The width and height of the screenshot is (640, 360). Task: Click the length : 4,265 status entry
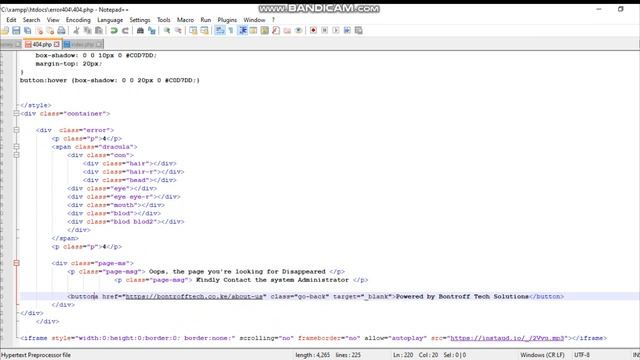(x=313, y=355)
